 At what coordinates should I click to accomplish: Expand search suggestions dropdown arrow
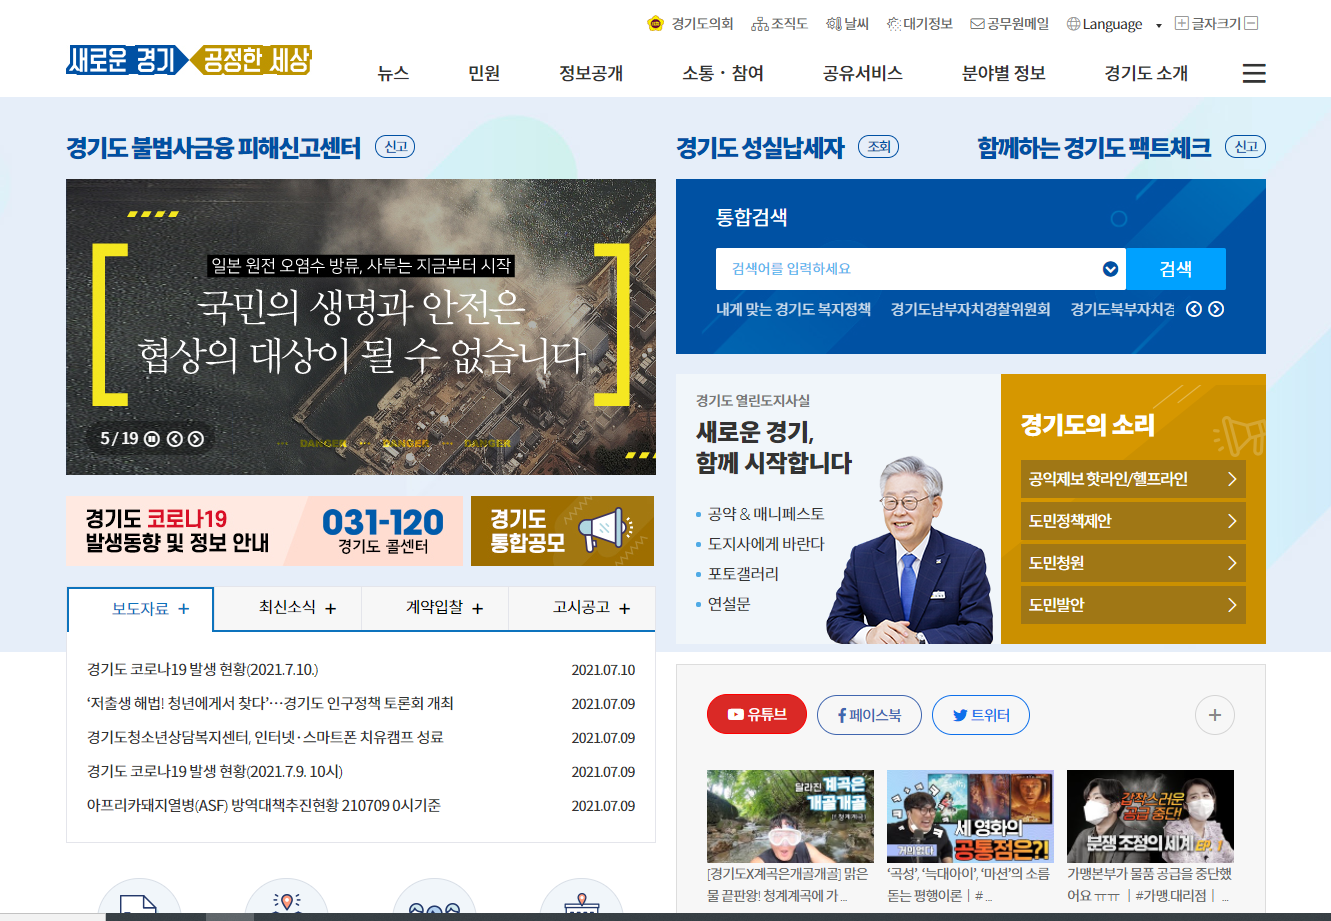(1110, 269)
